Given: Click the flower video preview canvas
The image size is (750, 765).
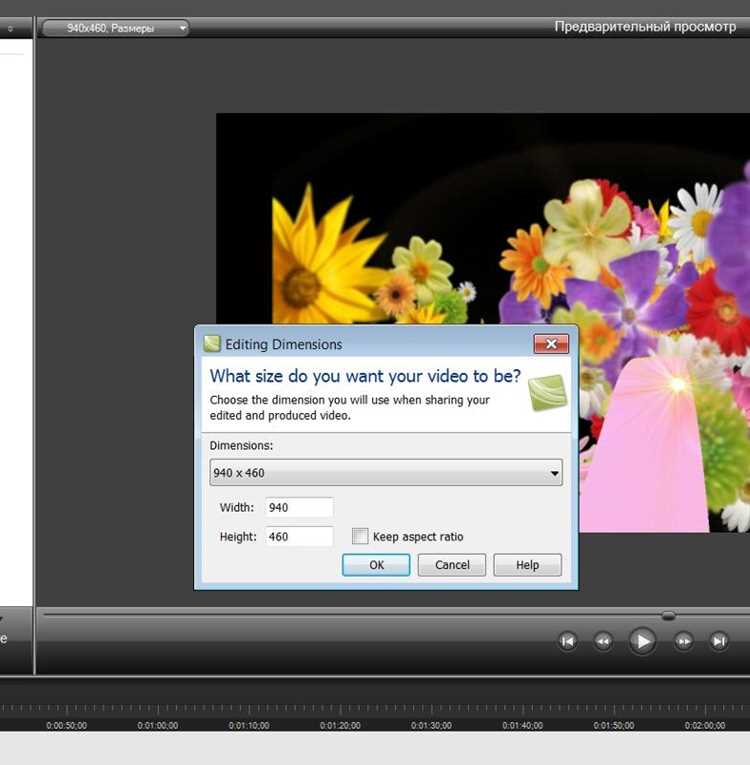Looking at the screenshot, I should 483,220.
